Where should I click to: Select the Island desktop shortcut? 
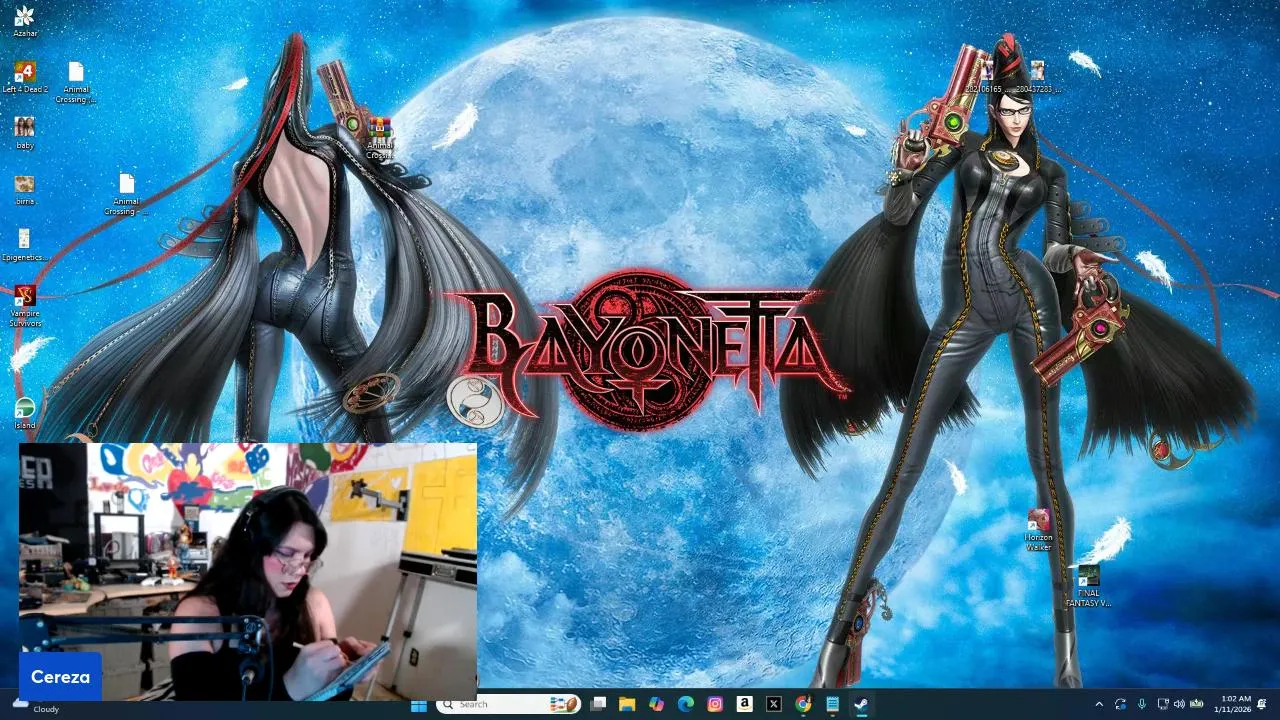25,413
